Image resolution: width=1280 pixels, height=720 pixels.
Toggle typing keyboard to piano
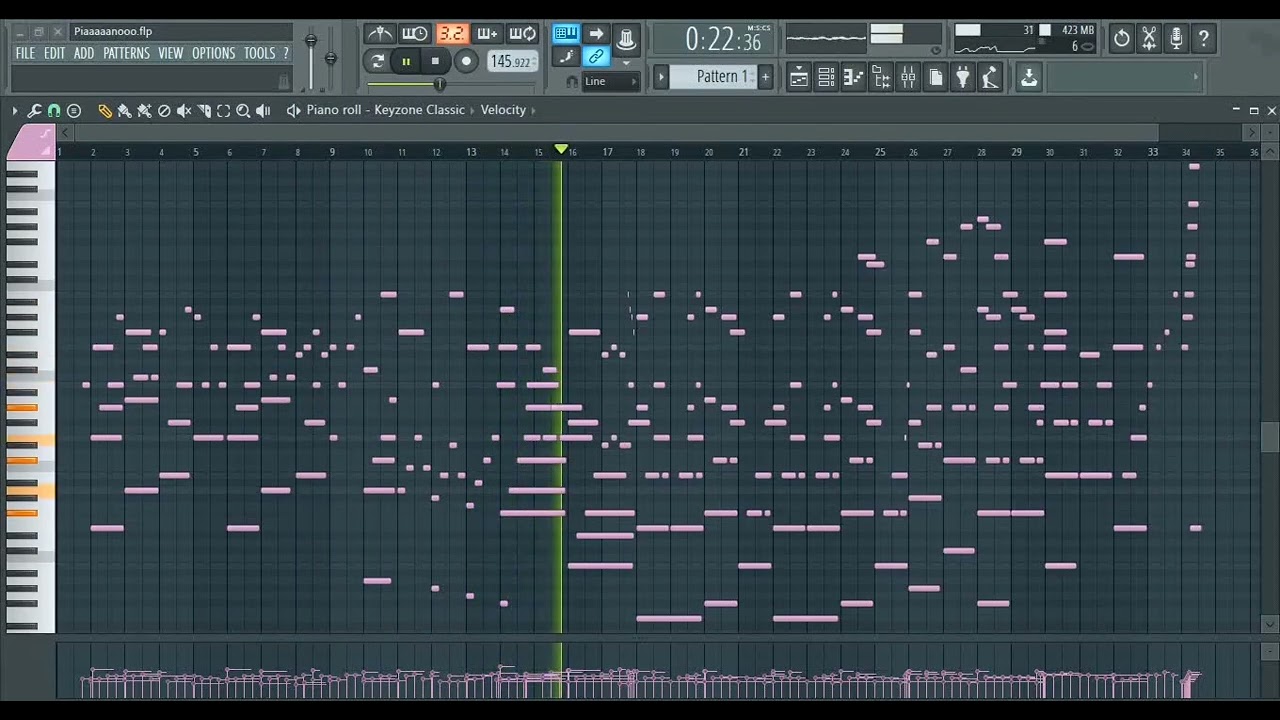pyautogui.click(x=566, y=34)
